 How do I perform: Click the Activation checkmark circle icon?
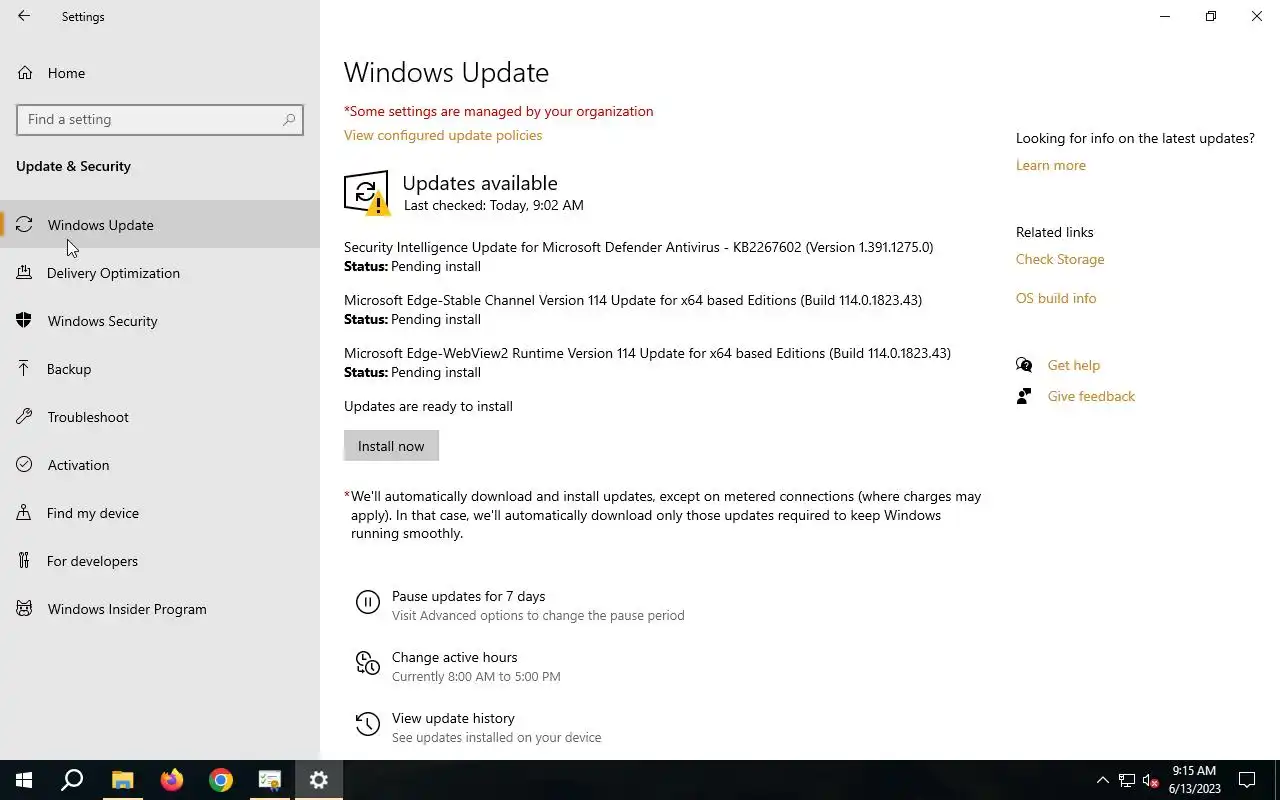24,465
